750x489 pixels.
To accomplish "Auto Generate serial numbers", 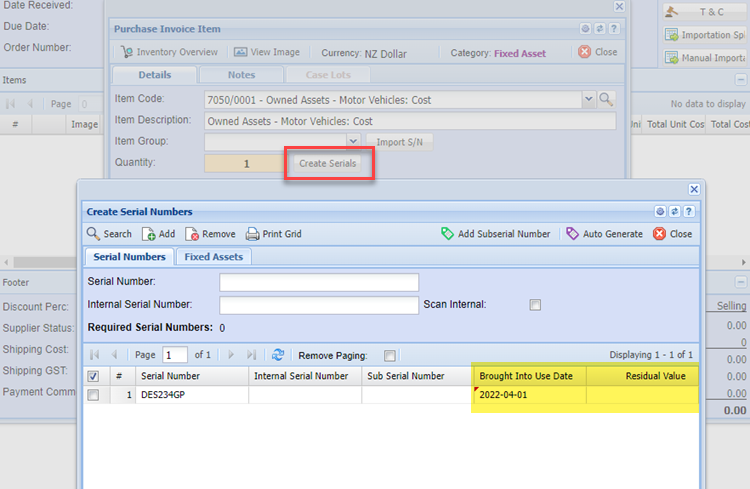I will [604, 234].
